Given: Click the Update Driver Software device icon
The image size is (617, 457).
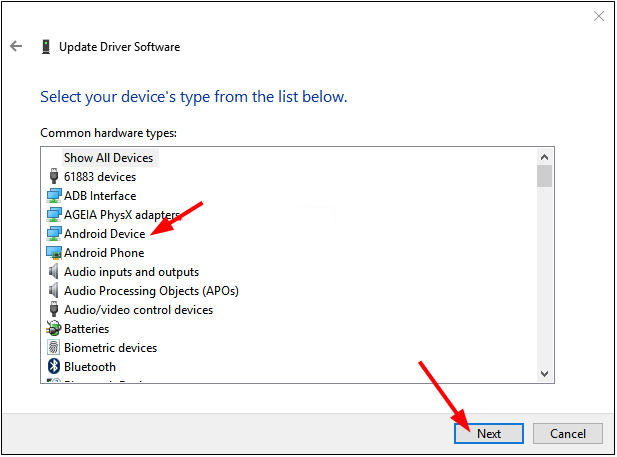Looking at the screenshot, I should (x=46, y=46).
